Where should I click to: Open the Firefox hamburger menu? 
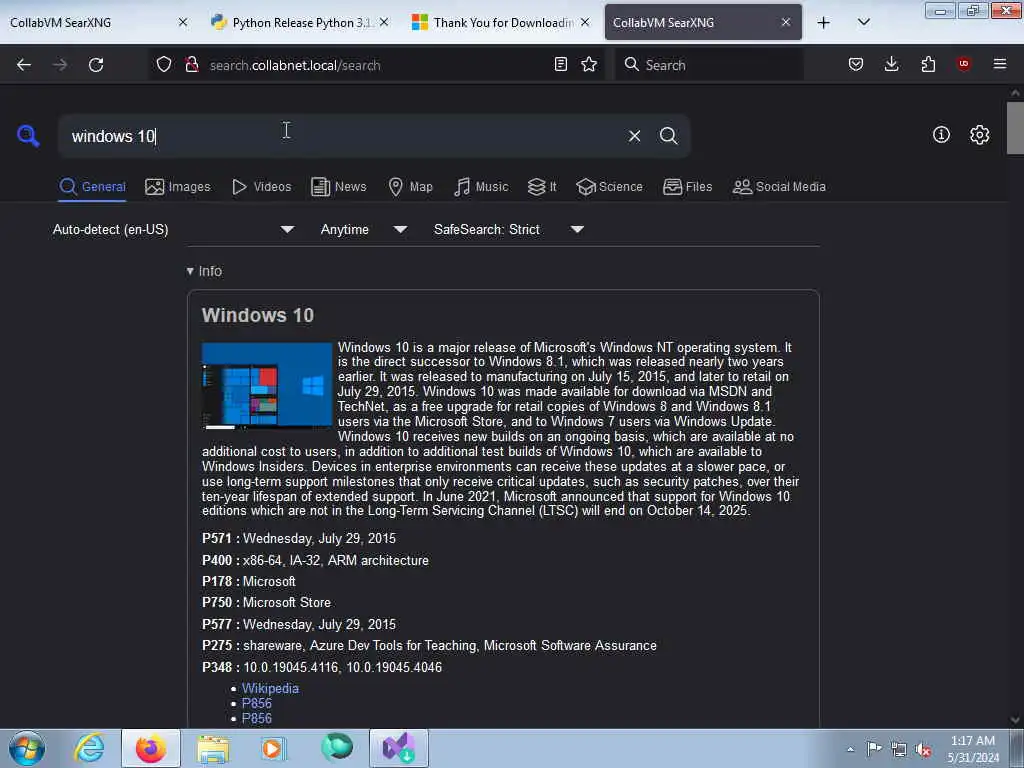pos(999,64)
